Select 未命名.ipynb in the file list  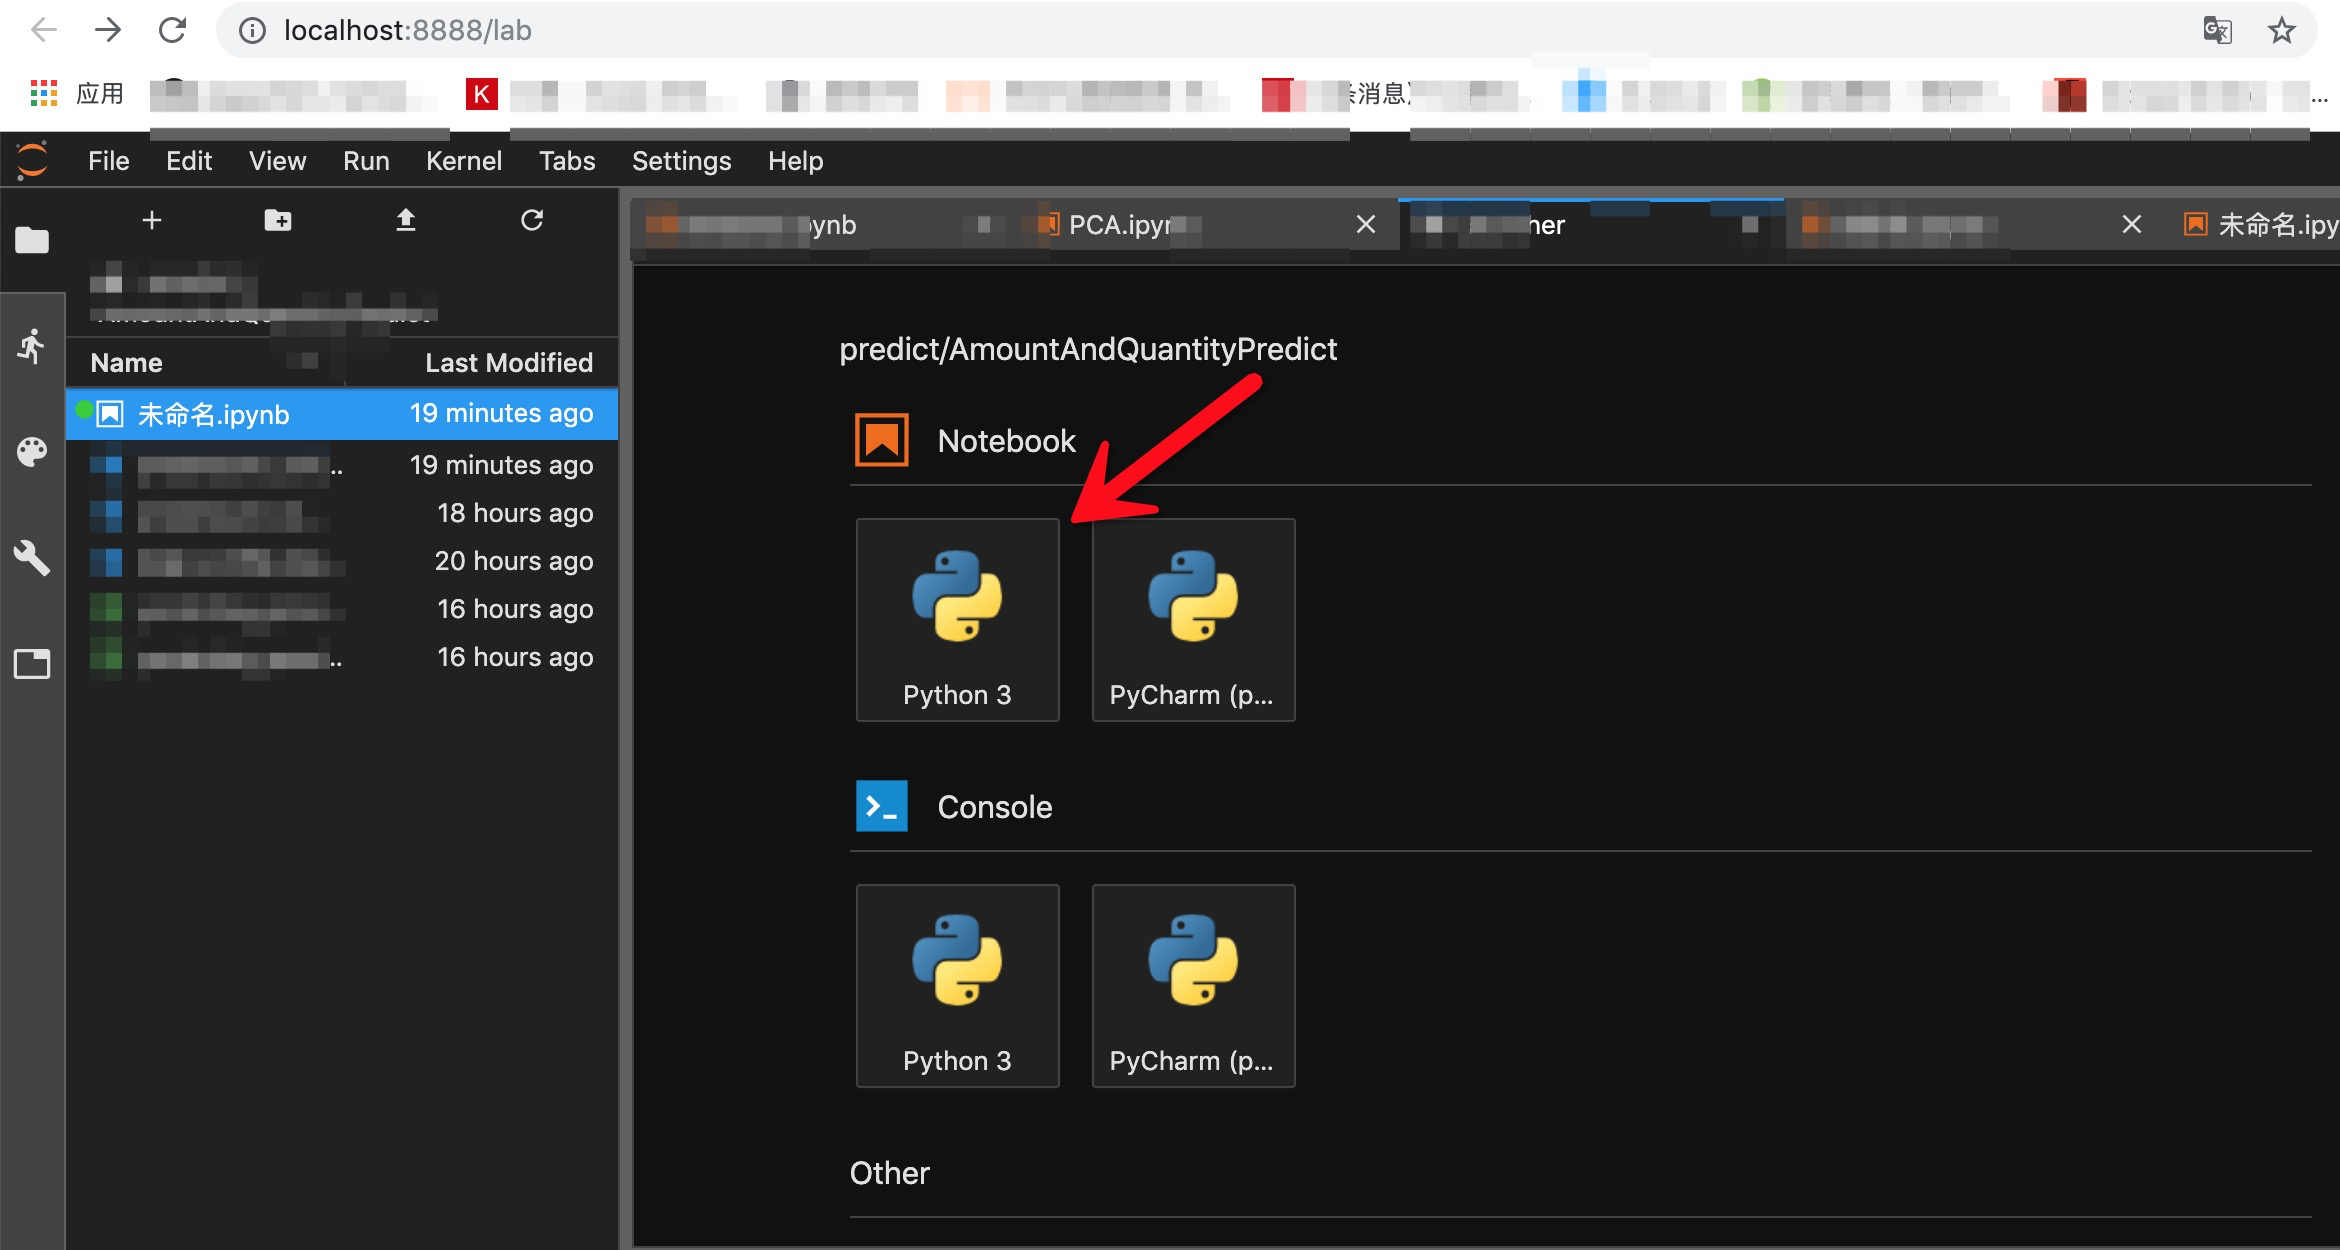[213, 414]
